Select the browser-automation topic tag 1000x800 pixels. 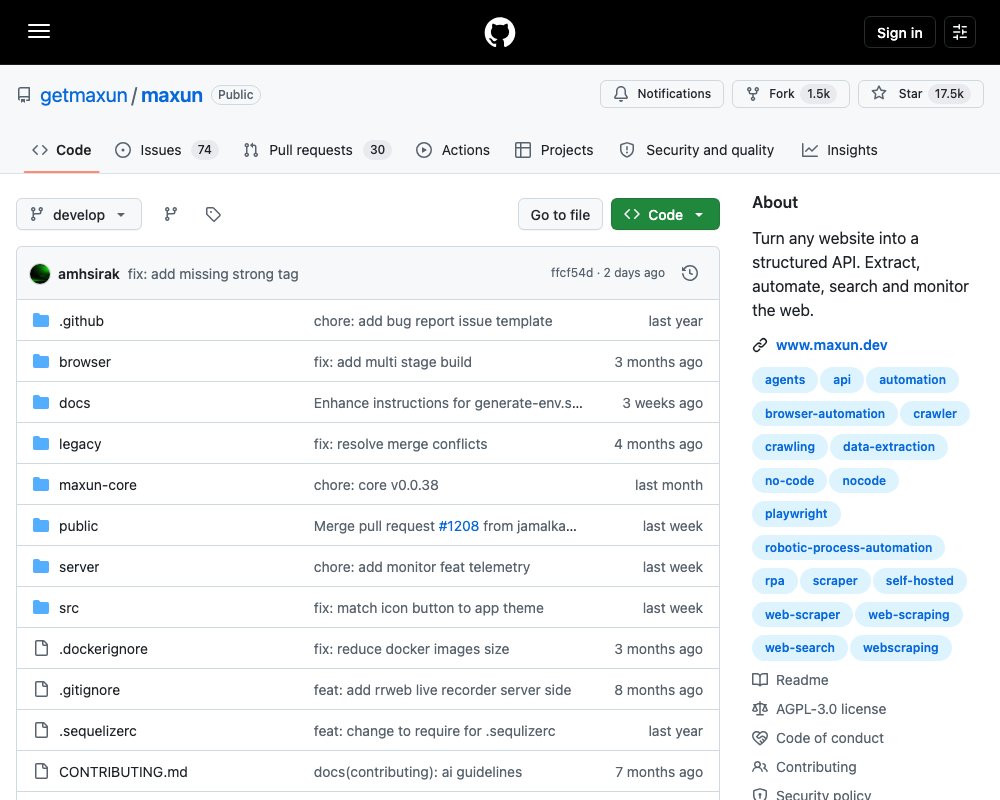click(x=825, y=413)
